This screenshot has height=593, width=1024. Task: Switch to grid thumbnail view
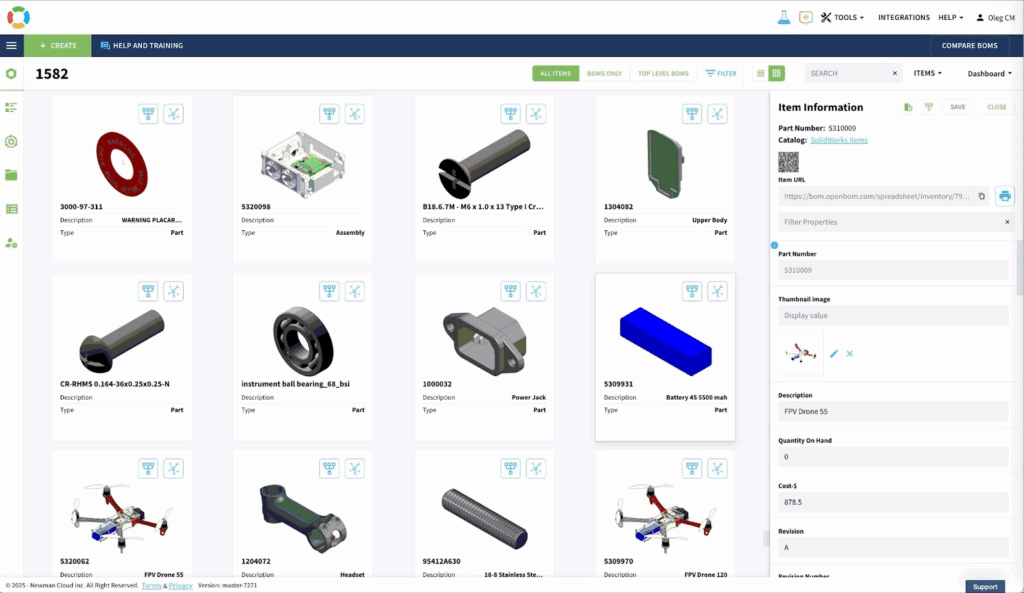tap(777, 73)
